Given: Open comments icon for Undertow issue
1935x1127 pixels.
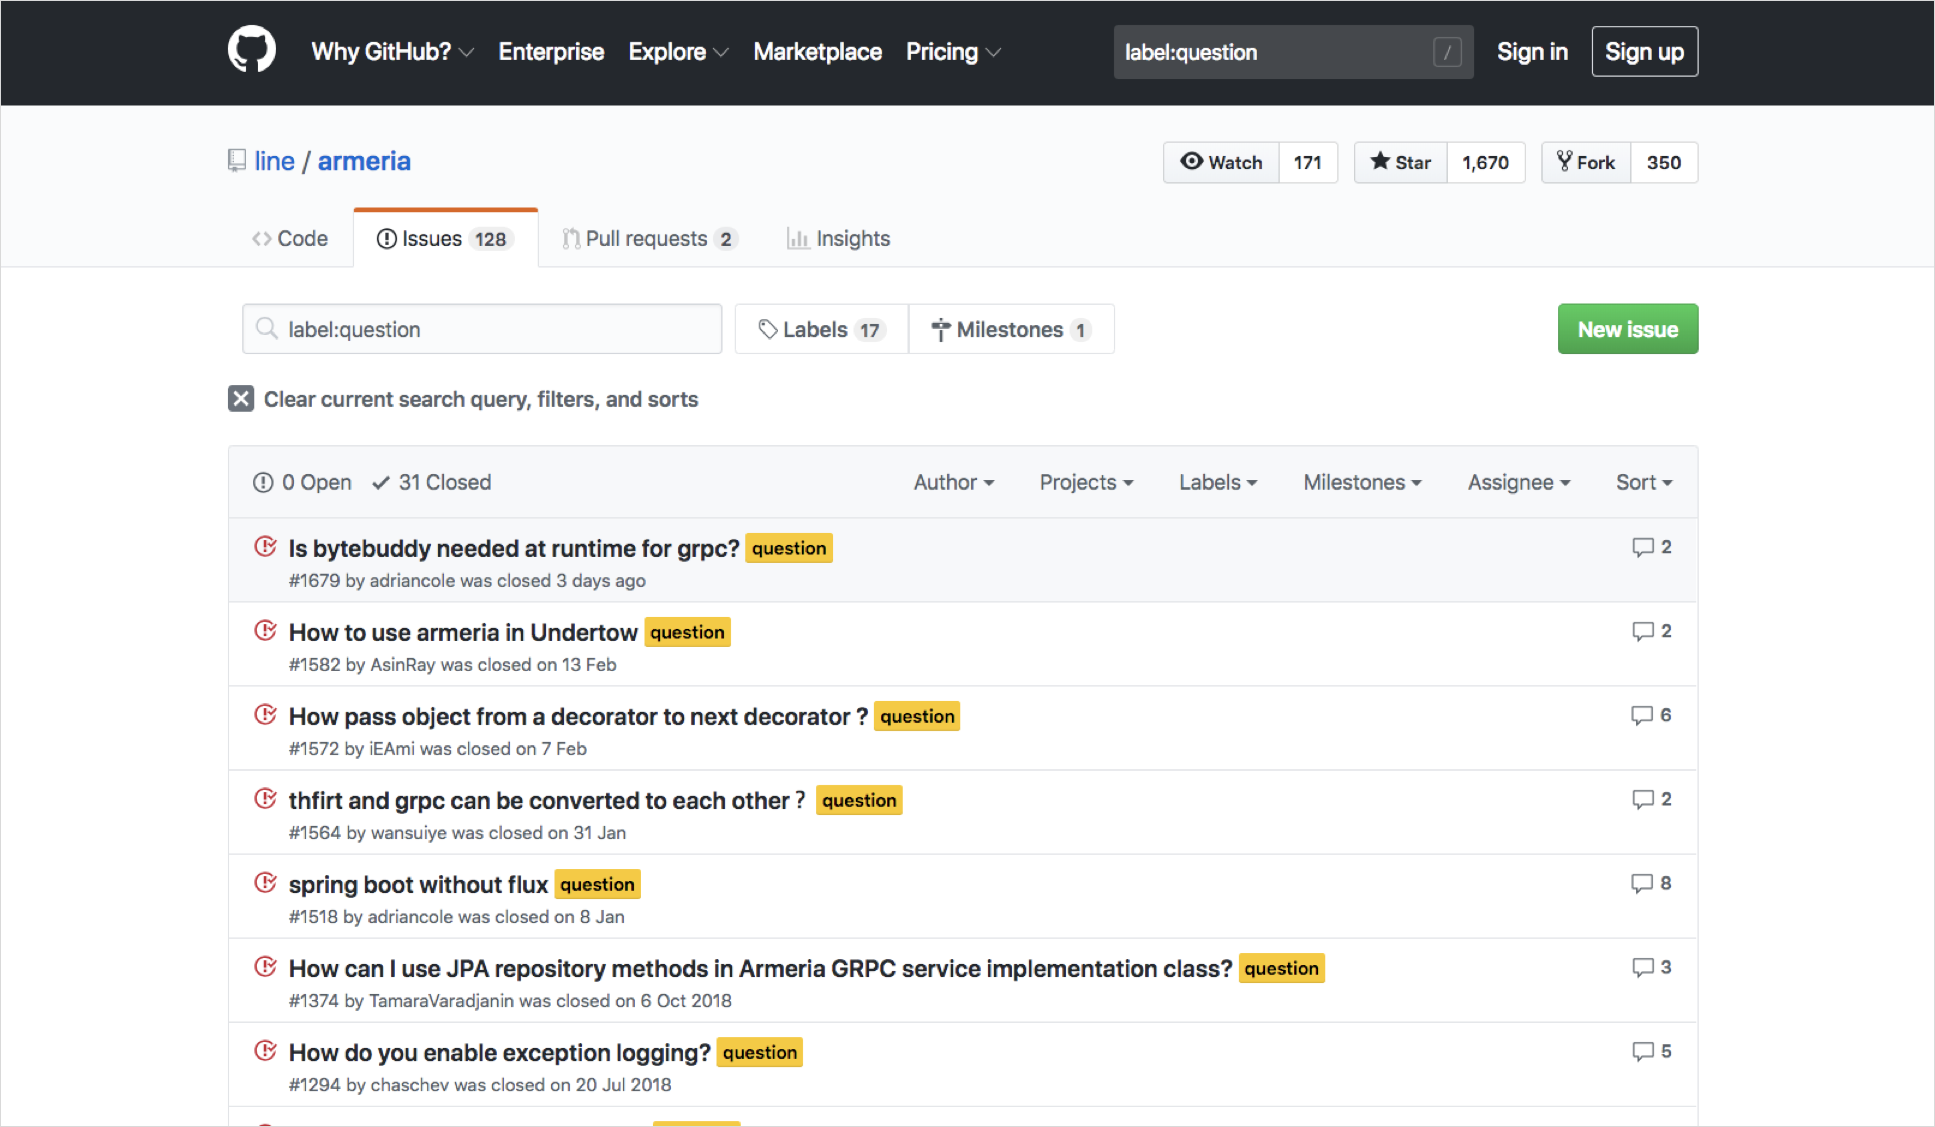Looking at the screenshot, I should point(1642,631).
